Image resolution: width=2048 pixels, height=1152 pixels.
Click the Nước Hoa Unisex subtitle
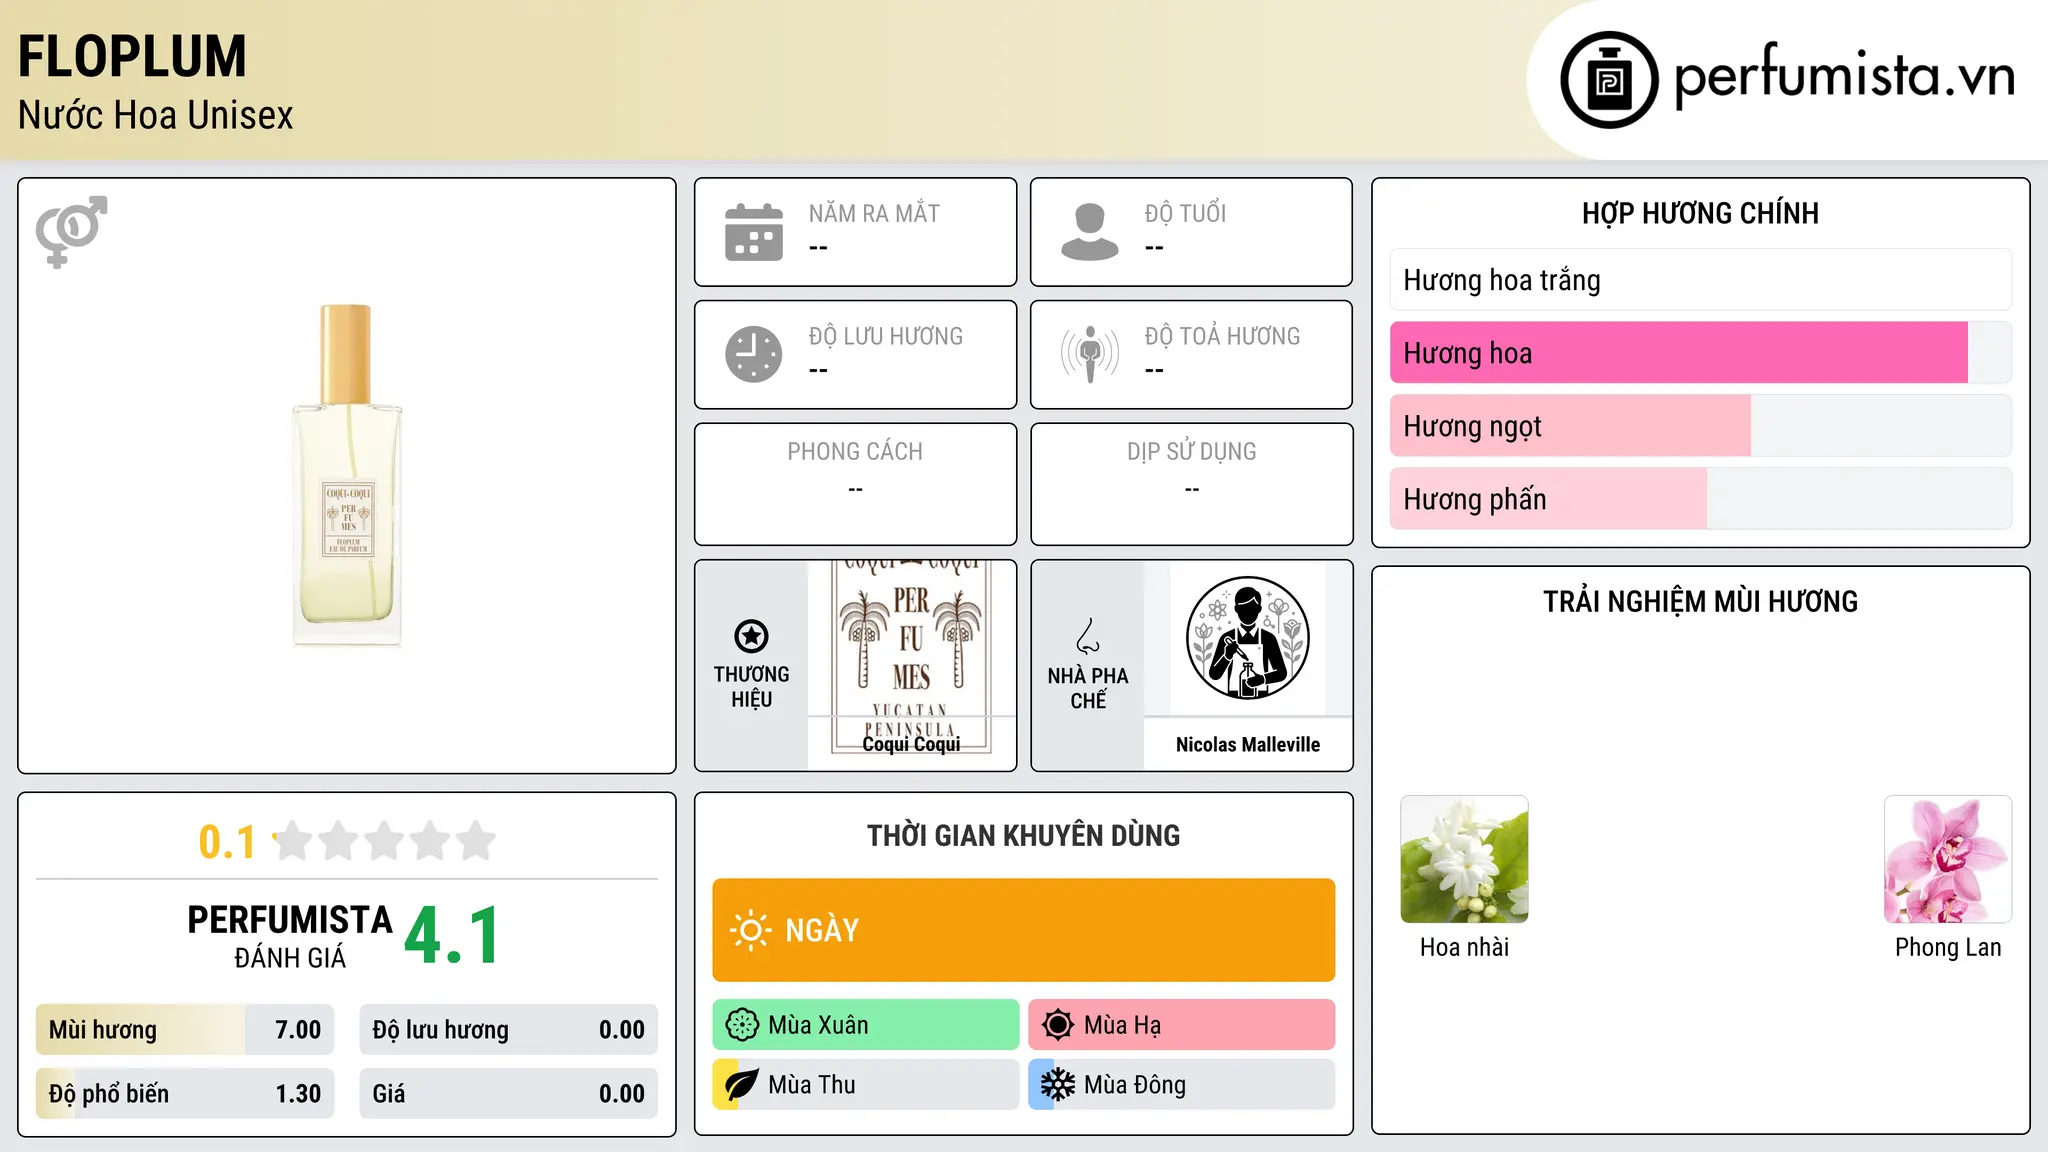[x=156, y=116]
